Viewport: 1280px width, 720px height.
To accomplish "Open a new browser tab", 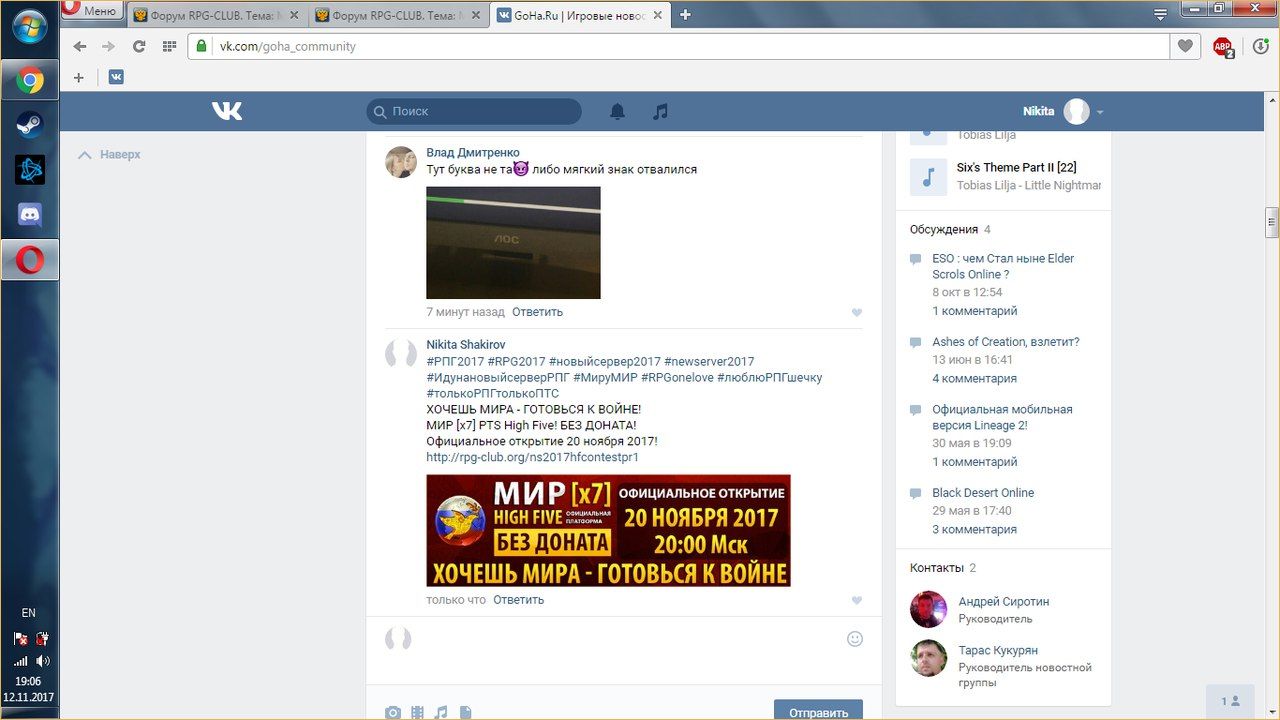I will pos(685,15).
